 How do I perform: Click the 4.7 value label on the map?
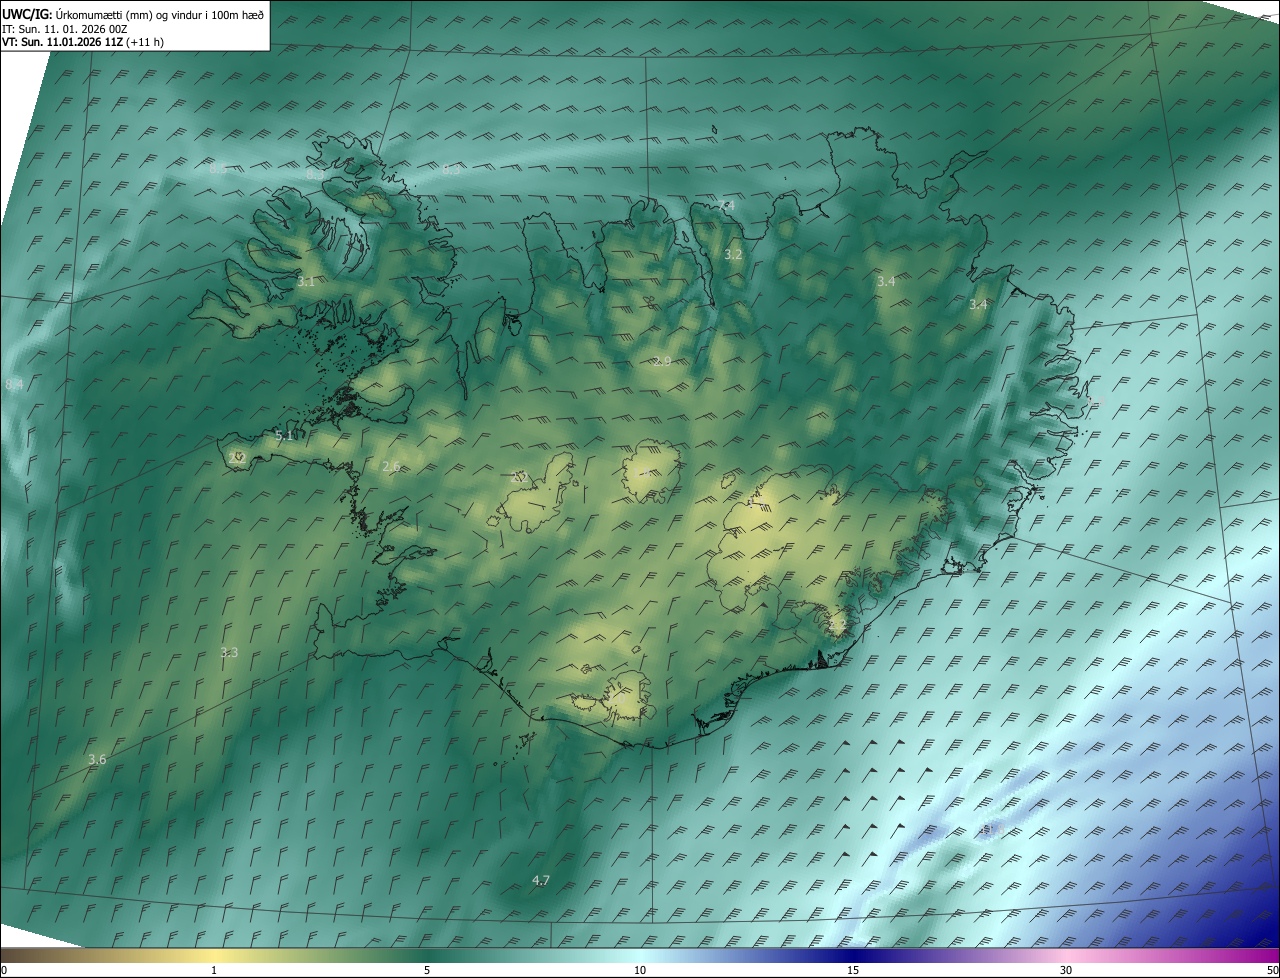click(541, 881)
